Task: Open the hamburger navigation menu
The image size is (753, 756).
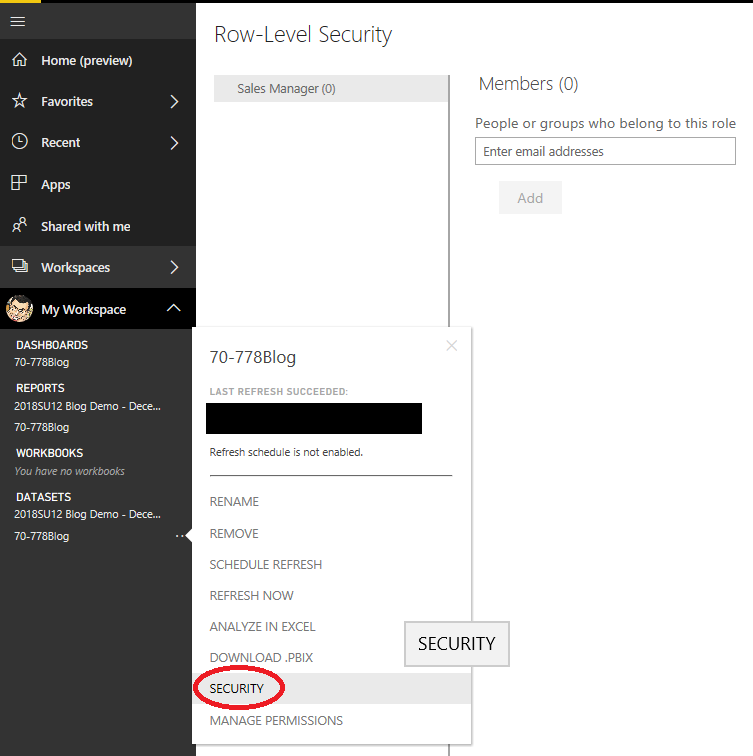Action: [x=18, y=22]
